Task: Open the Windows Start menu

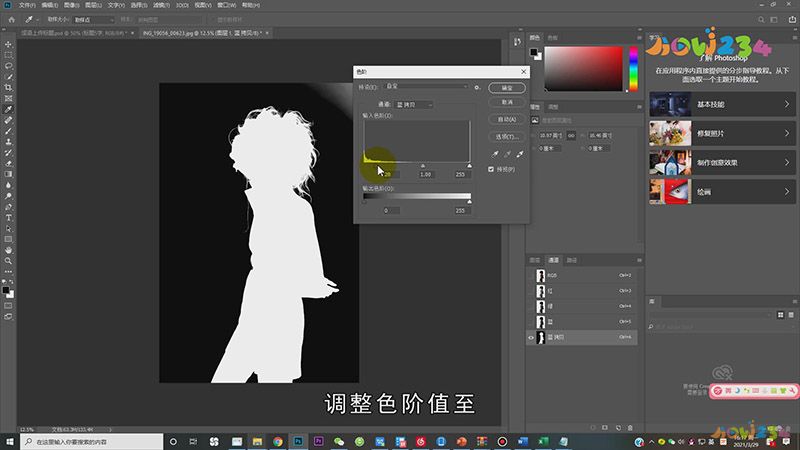Action: [10, 441]
